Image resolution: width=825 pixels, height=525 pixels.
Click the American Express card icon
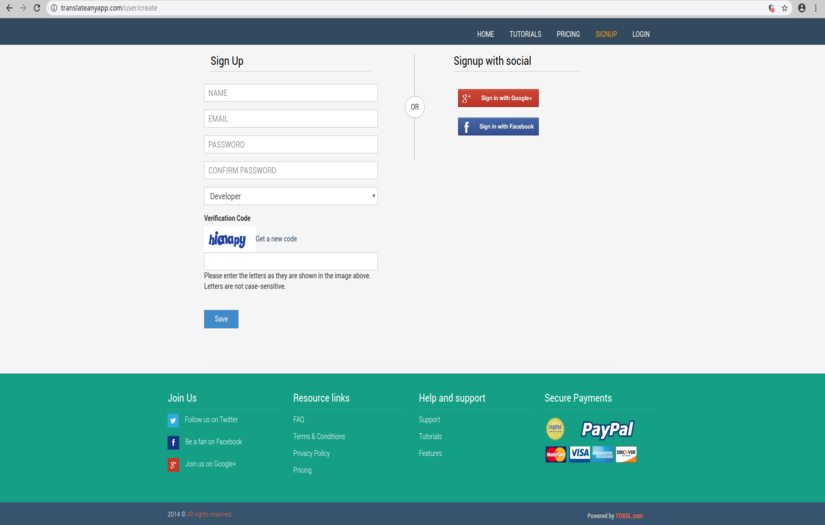pos(602,453)
